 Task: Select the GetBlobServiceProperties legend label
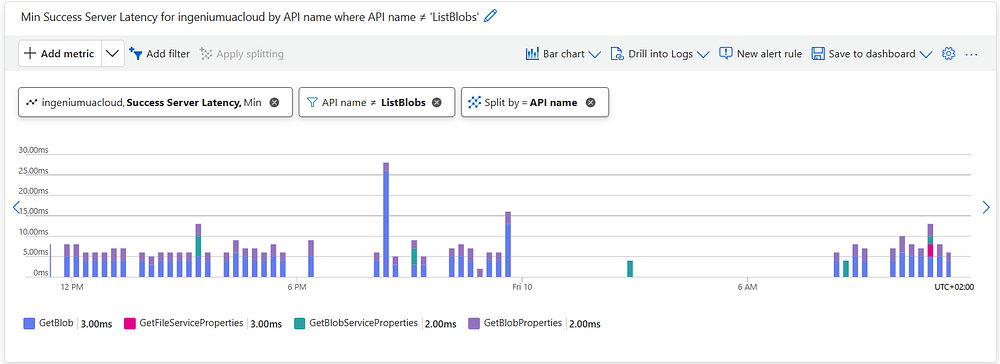click(364, 323)
